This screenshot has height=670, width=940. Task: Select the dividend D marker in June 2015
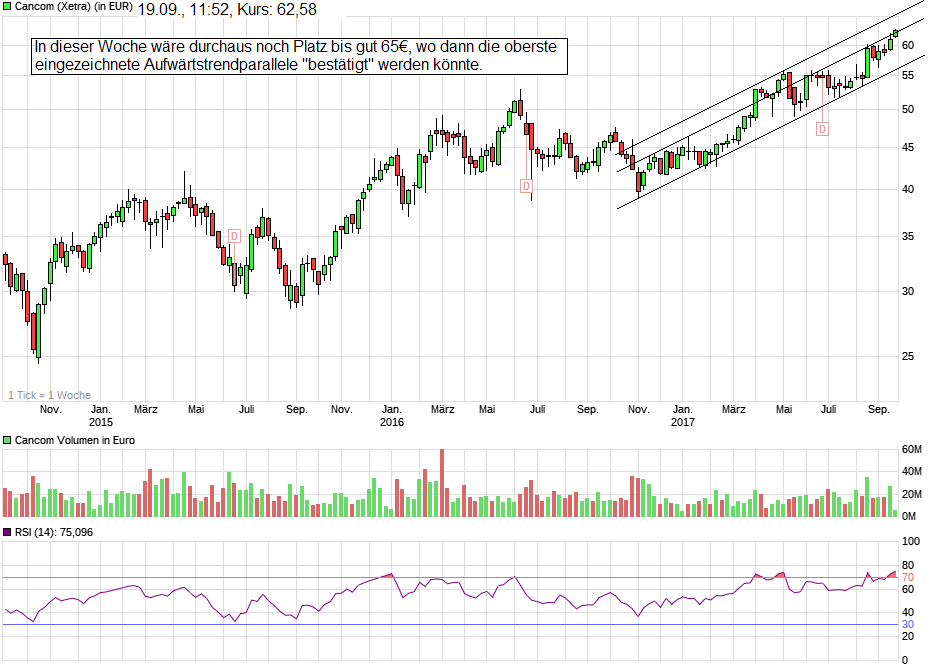tap(234, 236)
